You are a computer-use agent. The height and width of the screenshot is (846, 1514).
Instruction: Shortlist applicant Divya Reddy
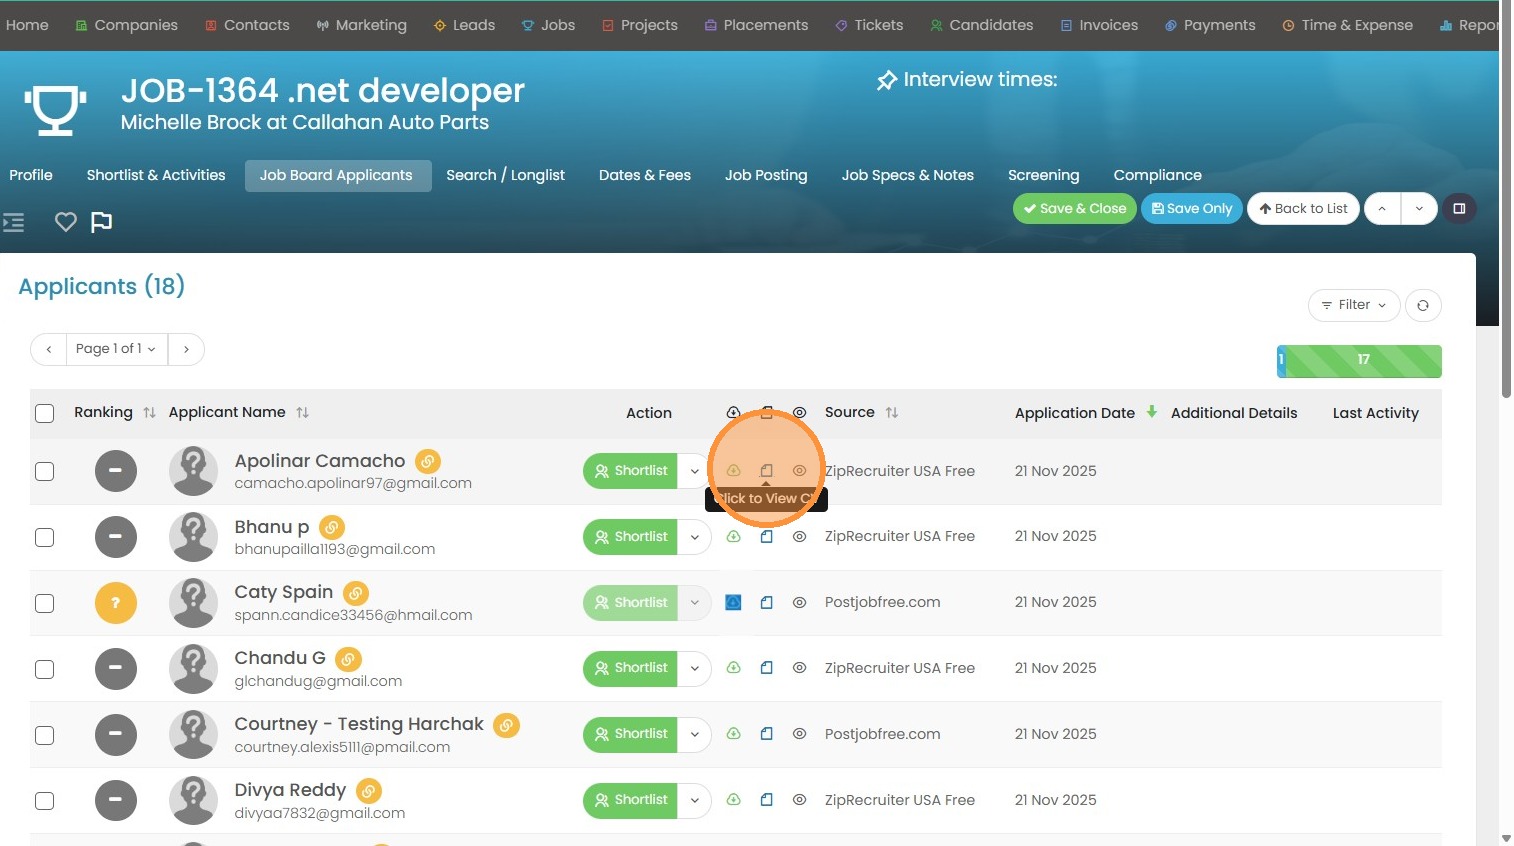pos(630,800)
